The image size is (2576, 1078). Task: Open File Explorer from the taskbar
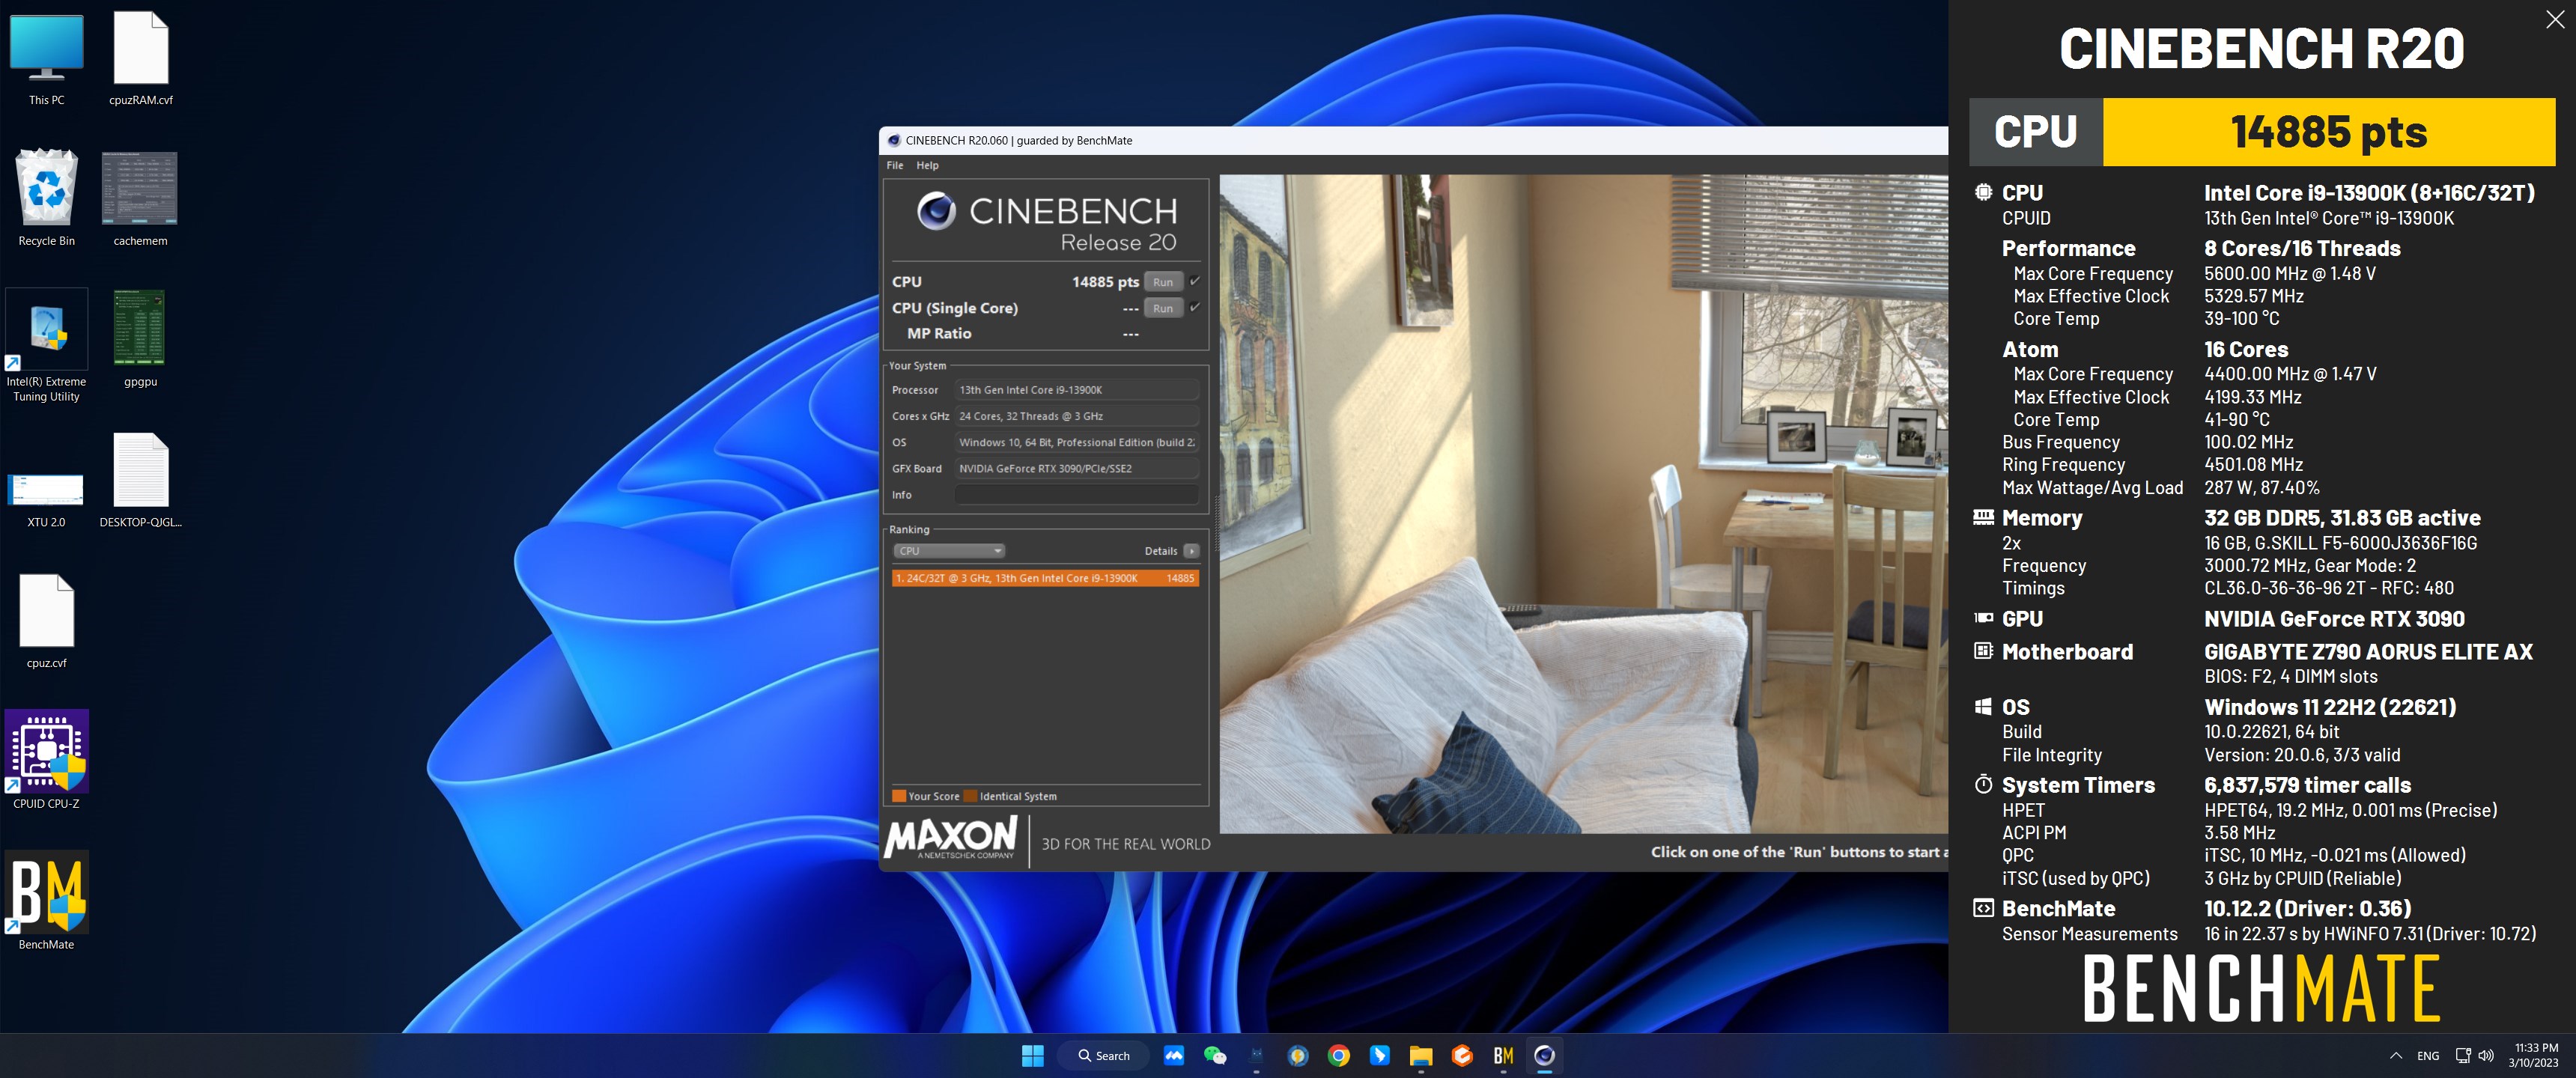(x=1420, y=1055)
